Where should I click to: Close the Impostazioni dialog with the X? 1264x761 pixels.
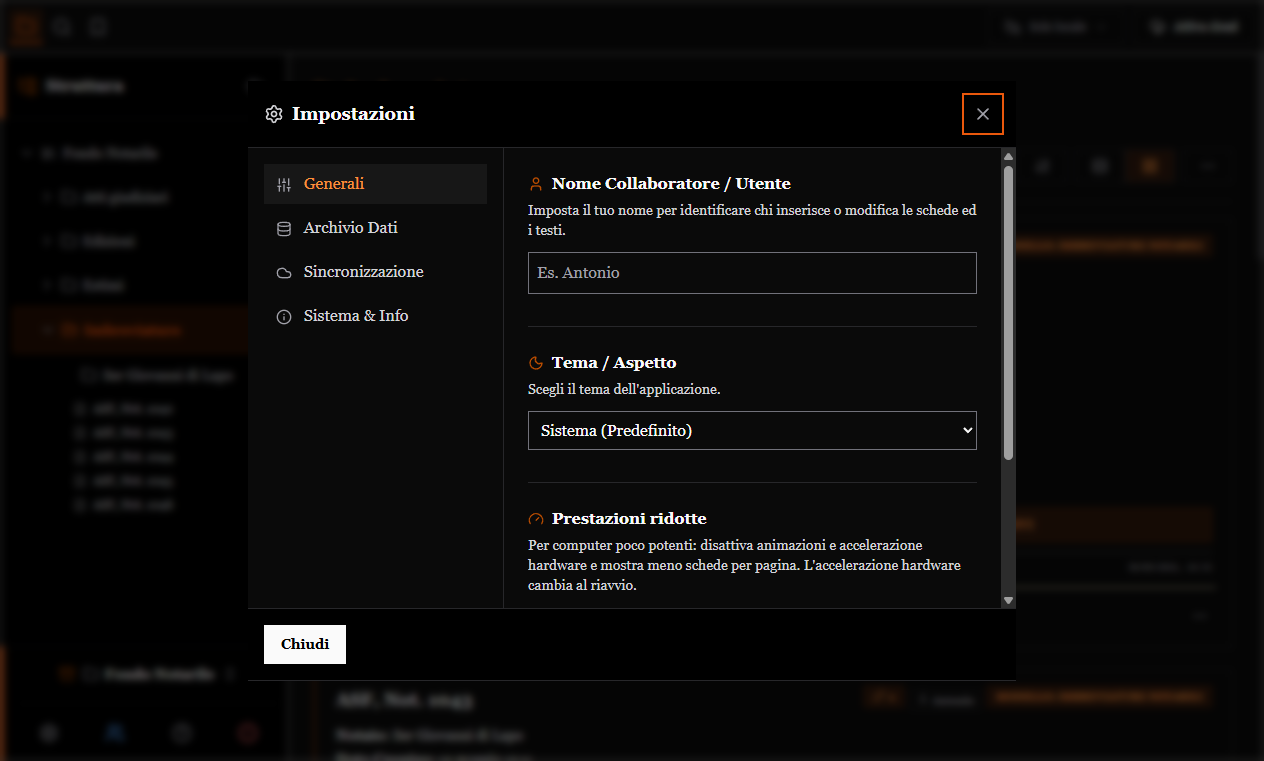click(983, 114)
